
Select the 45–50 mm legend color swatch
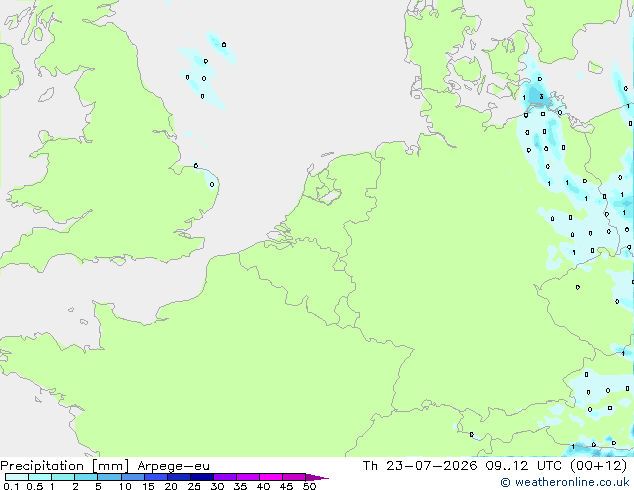click(x=294, y=477)
